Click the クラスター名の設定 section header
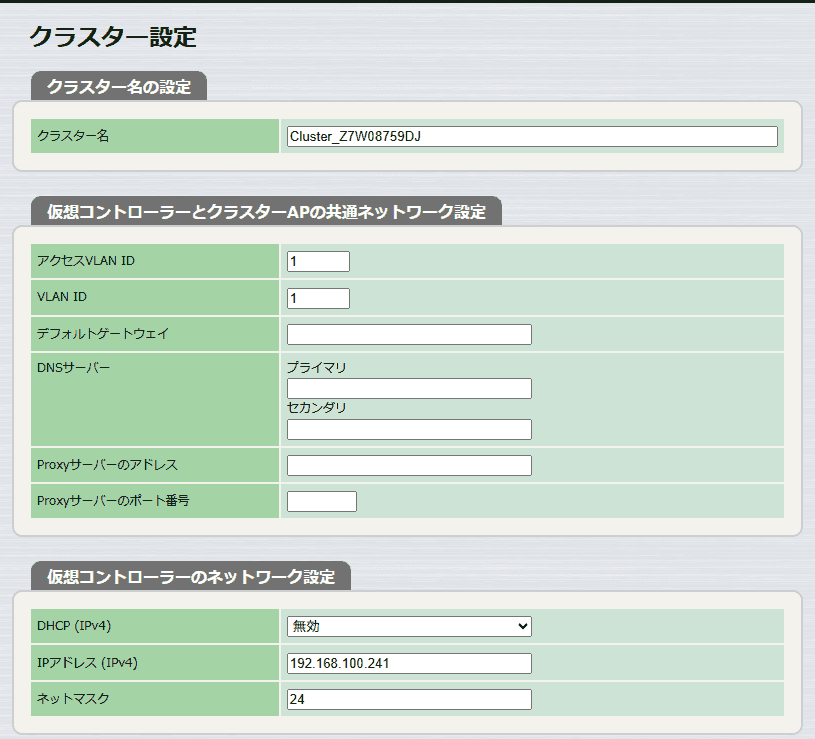Image resolution: width=815 pixels, height=739 pixels. tap(119, 87)
